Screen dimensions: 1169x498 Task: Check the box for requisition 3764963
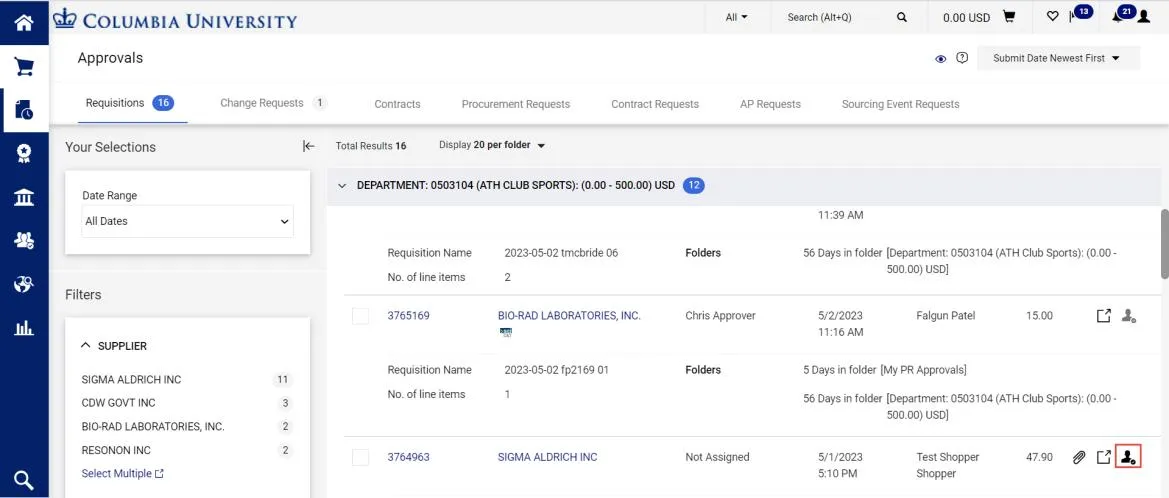click(361, 457)
